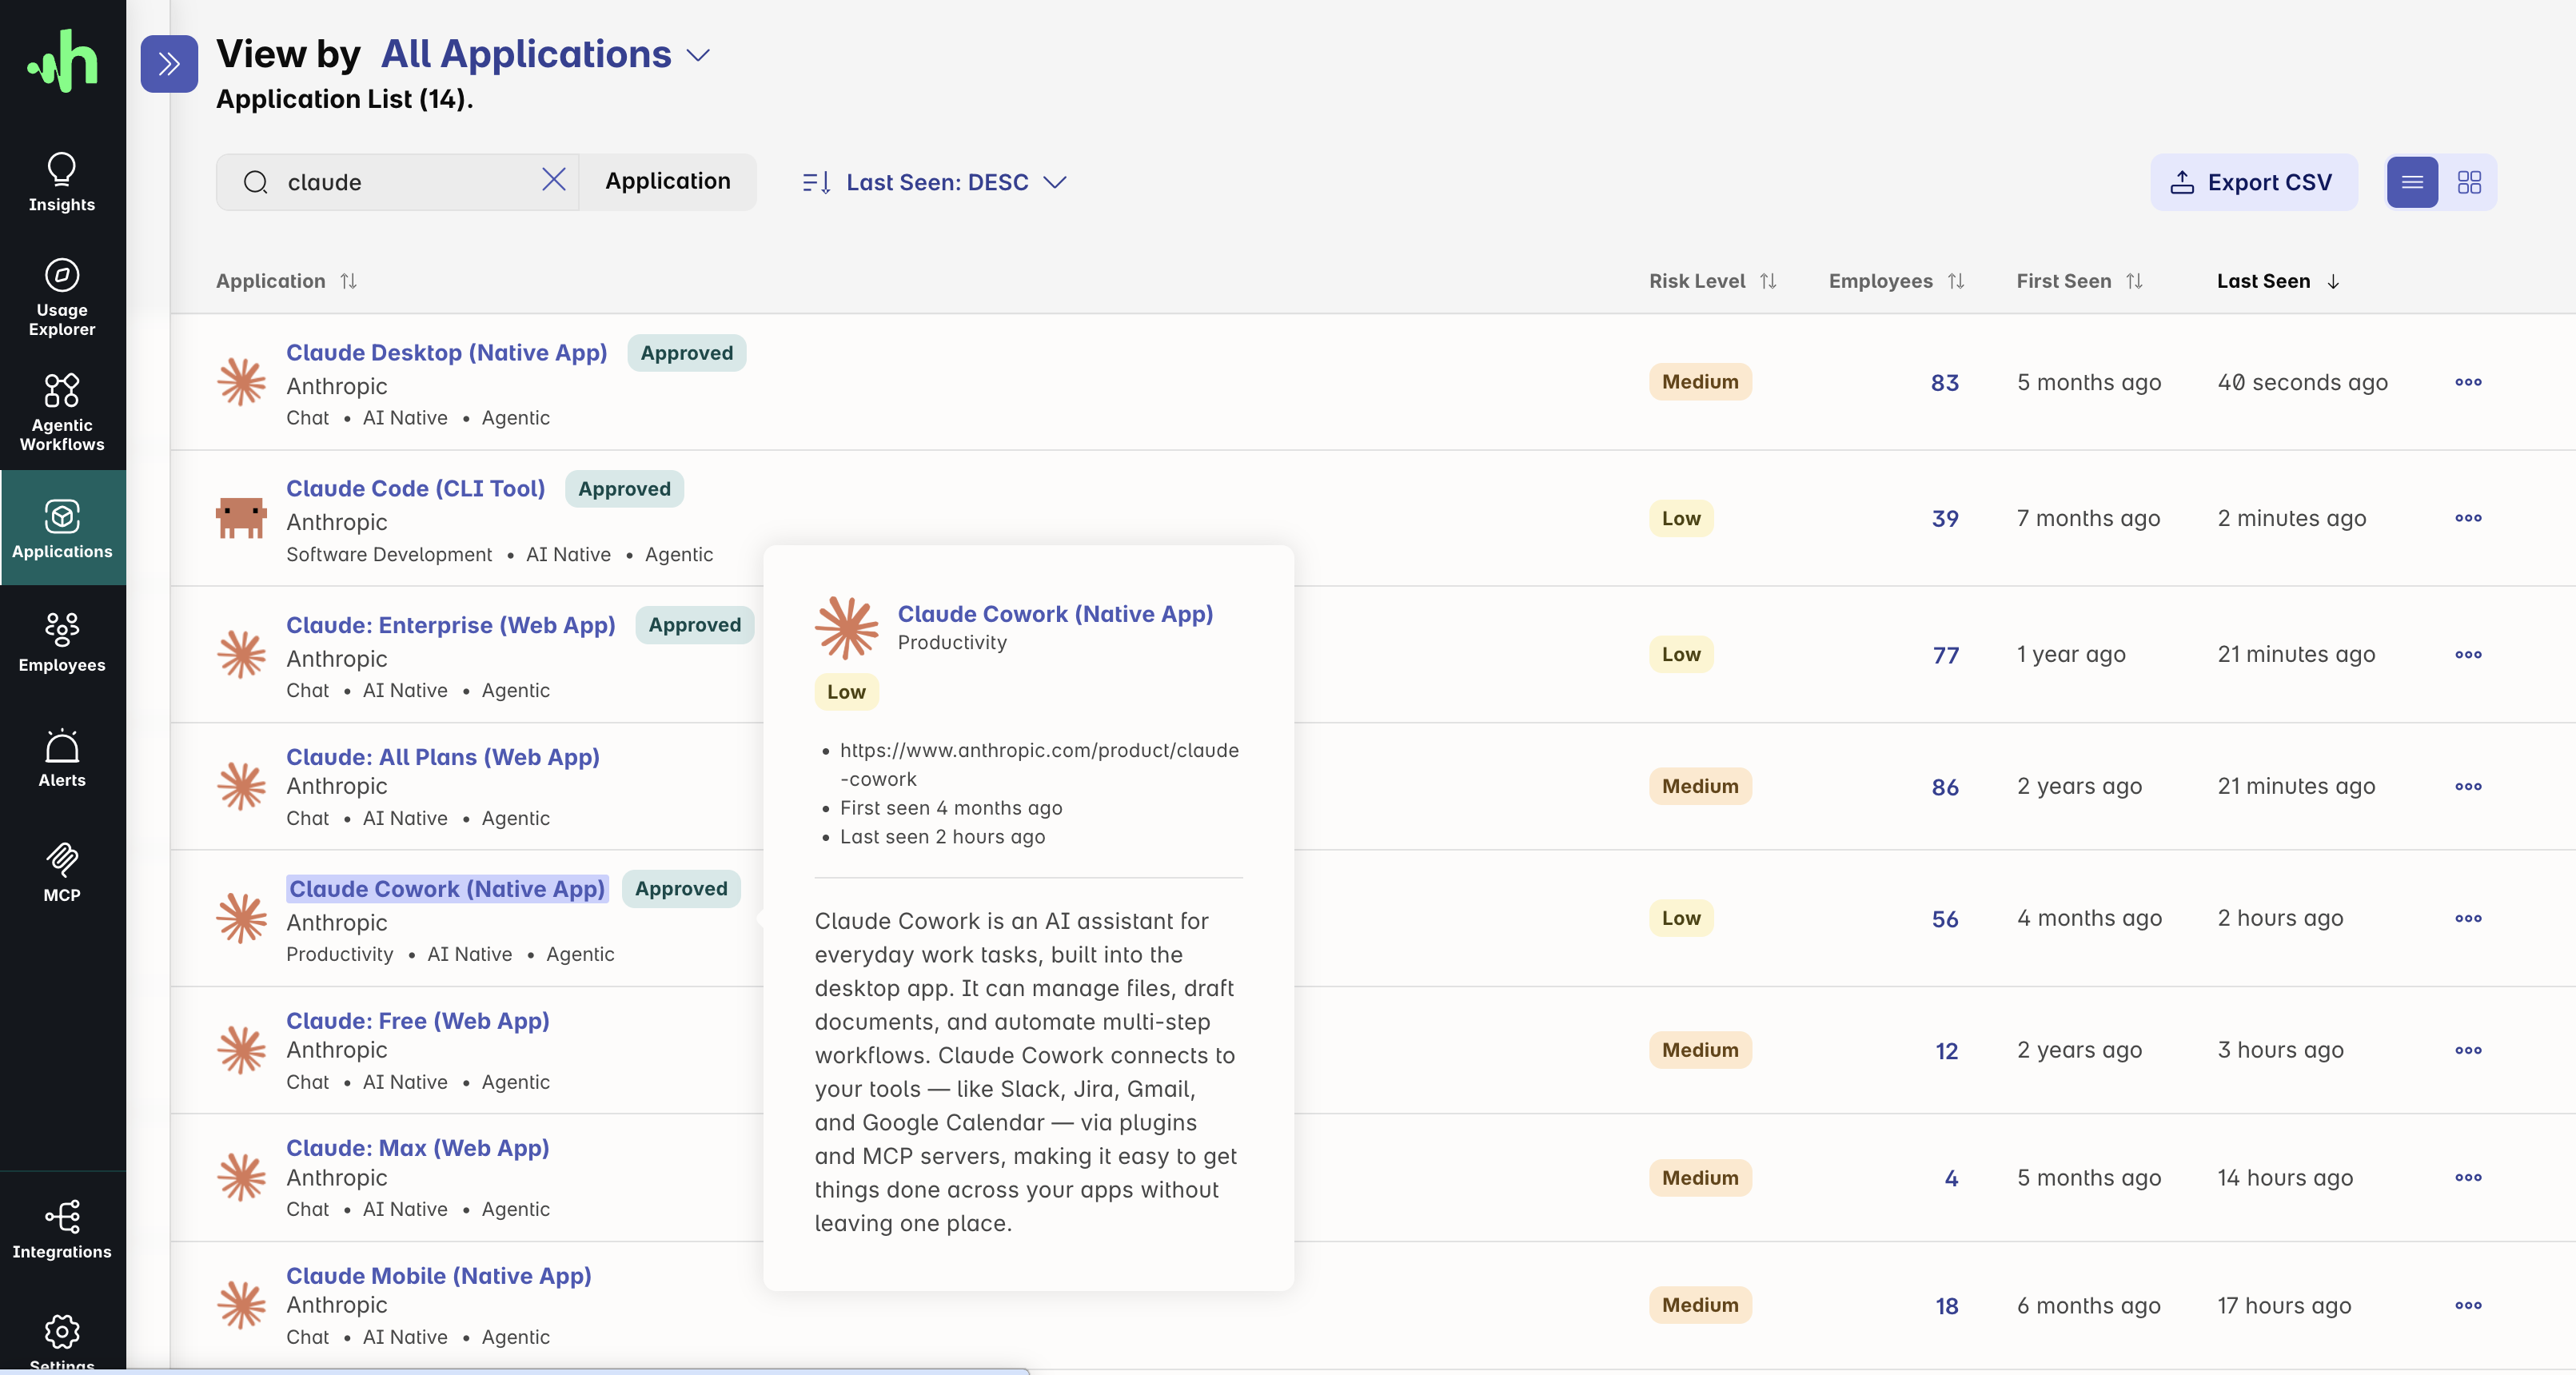Viewport: 2576px width, 1375px height.
Task: Open Claude: Enterprise (Web App) link
Action: [x=451, y=625]
